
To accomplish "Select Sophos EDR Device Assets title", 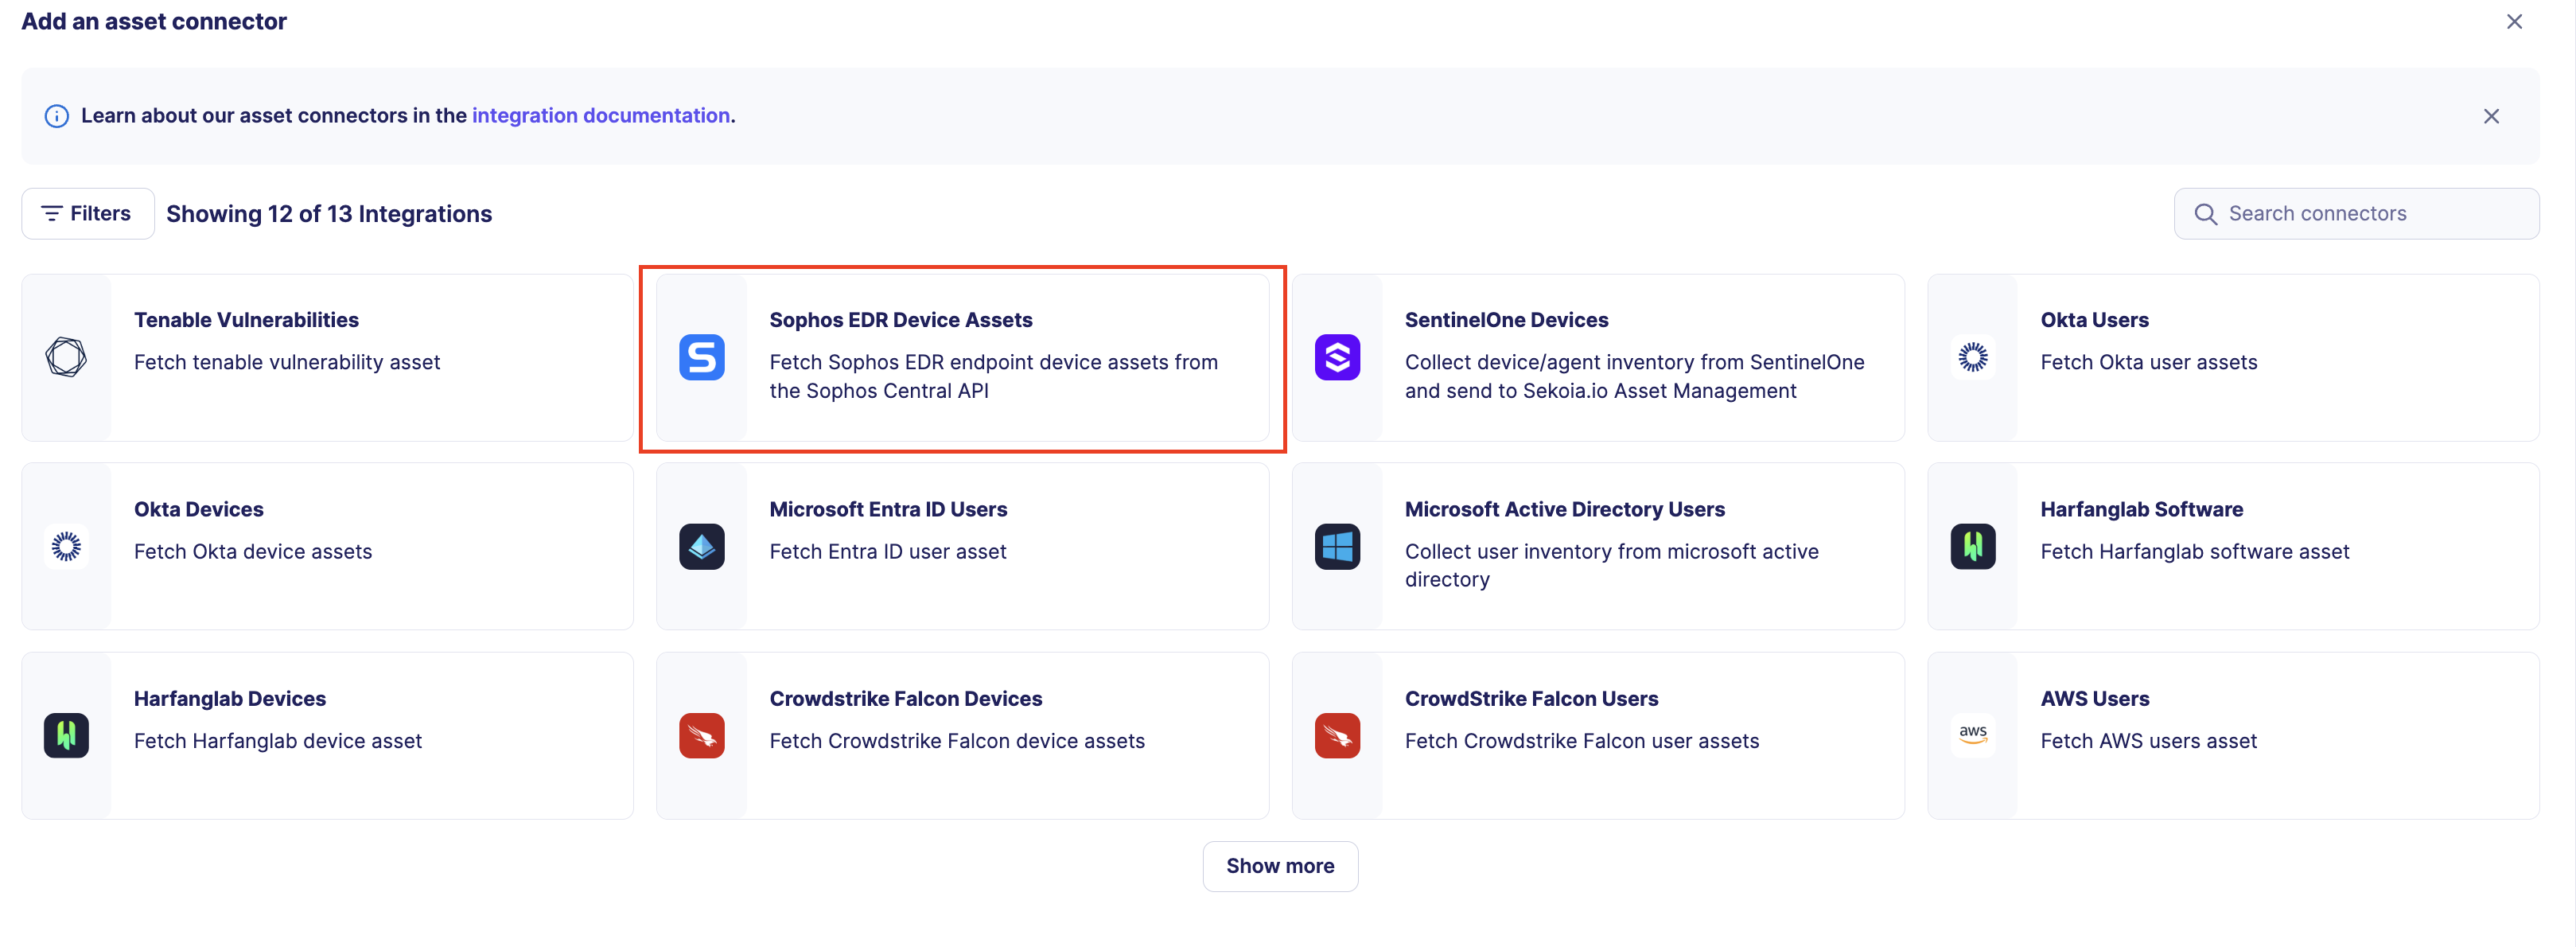I will tap(900, 320).
